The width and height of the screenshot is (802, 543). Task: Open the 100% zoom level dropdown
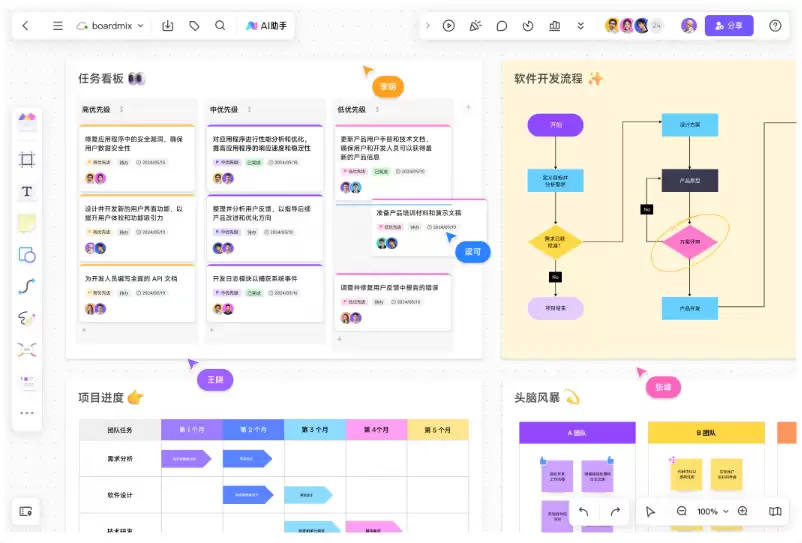(x=712, y=511)
